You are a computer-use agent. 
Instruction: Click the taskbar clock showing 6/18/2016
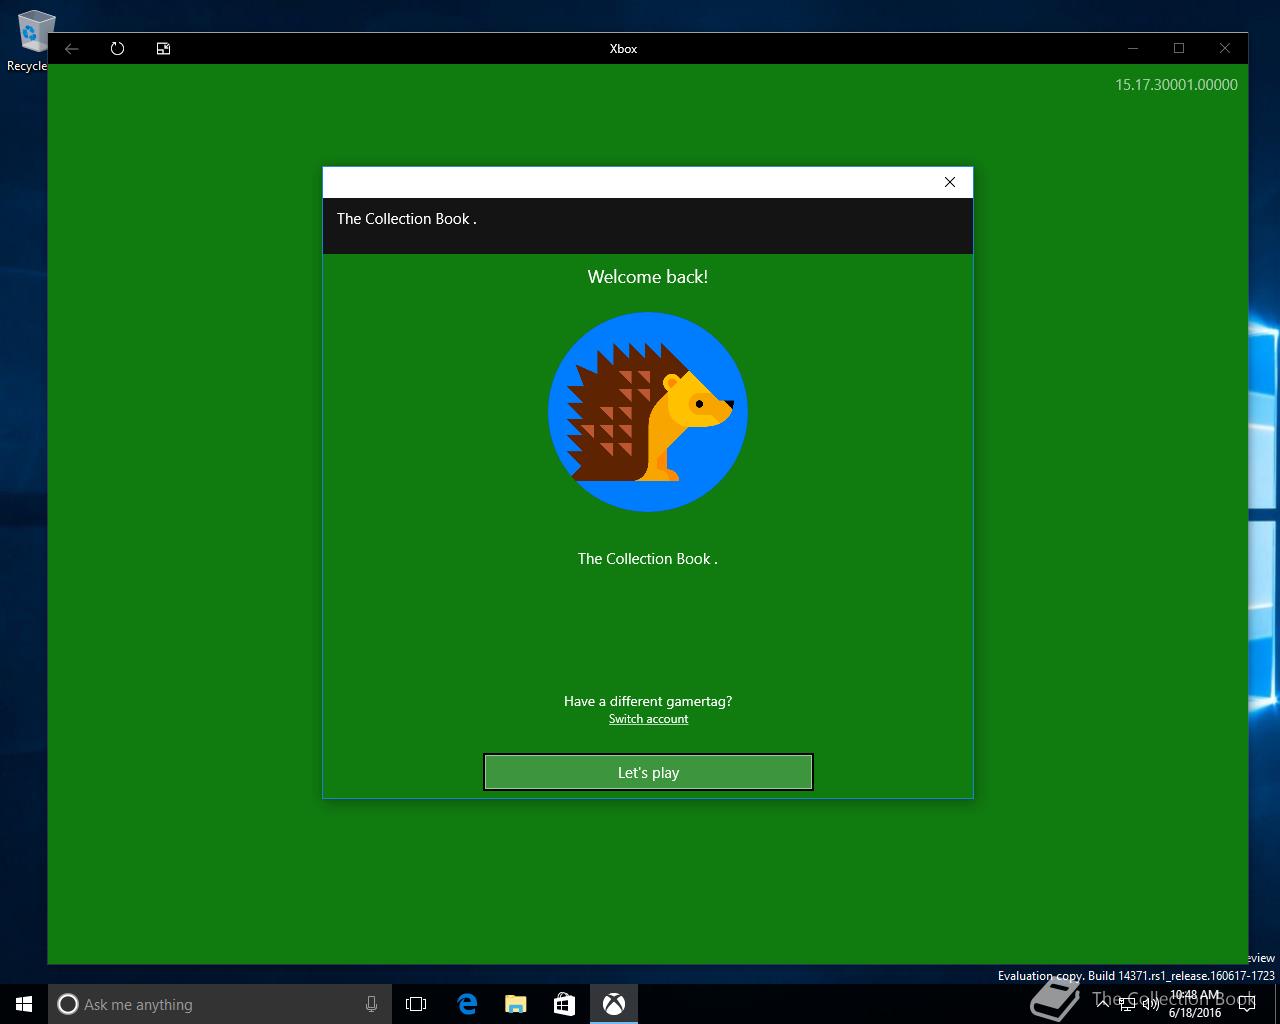point(1195,1004)
